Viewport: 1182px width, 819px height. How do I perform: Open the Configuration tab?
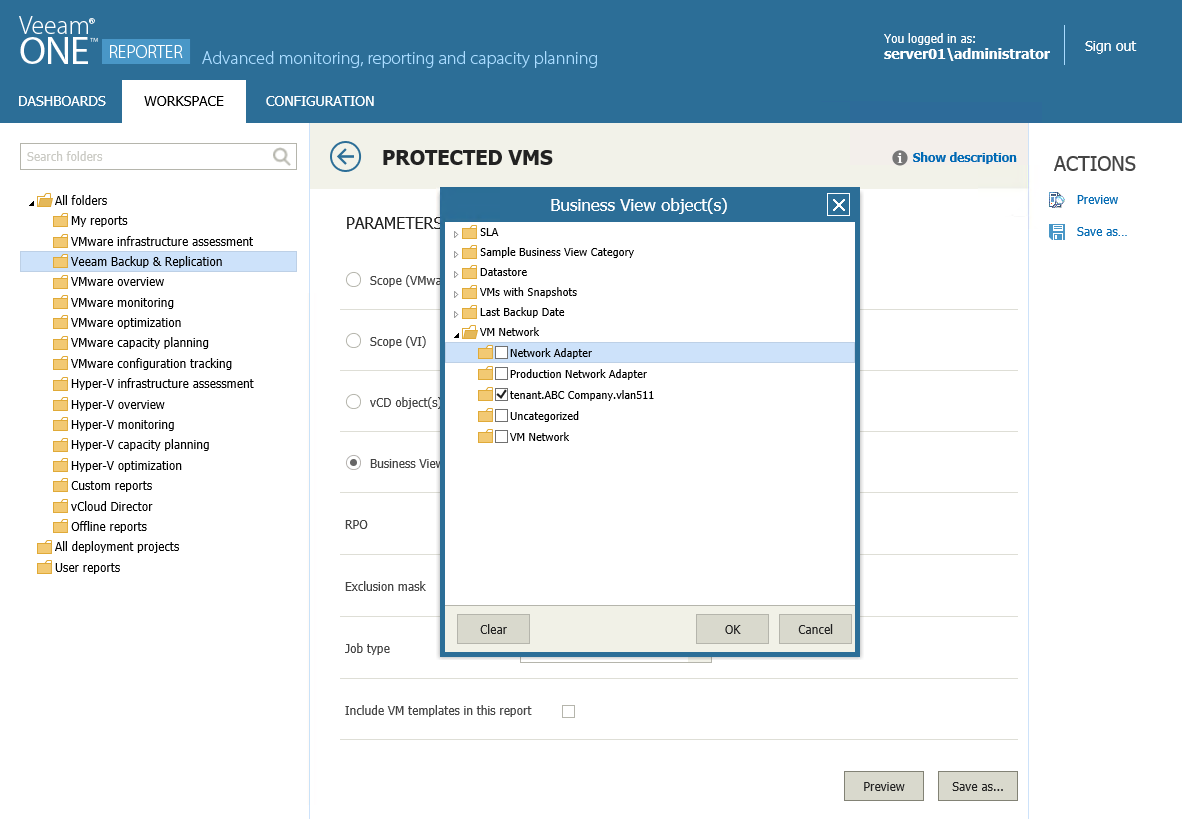click(320, 101)
